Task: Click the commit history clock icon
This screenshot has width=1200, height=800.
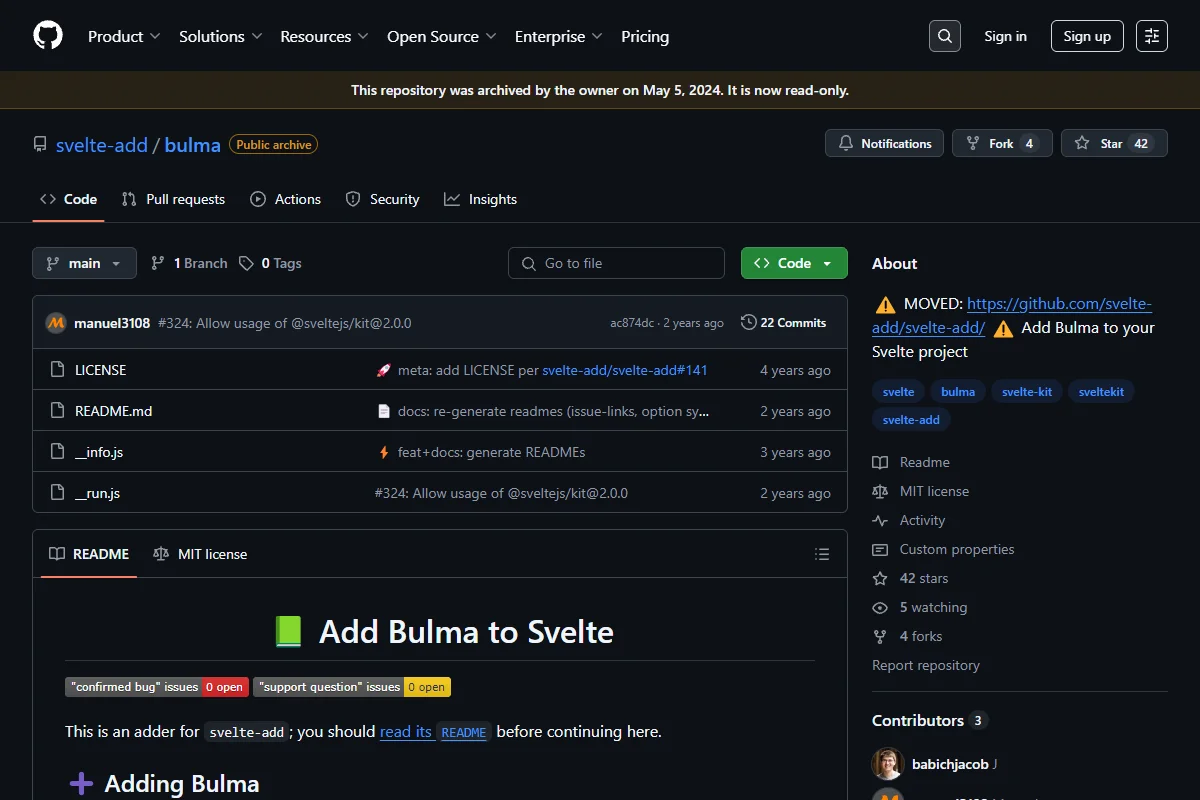Action: pos(748,322)
